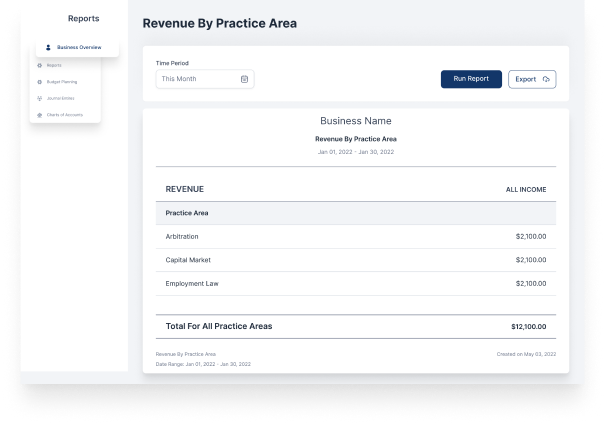Click the cloud icon on Export button

click(546, 79)
